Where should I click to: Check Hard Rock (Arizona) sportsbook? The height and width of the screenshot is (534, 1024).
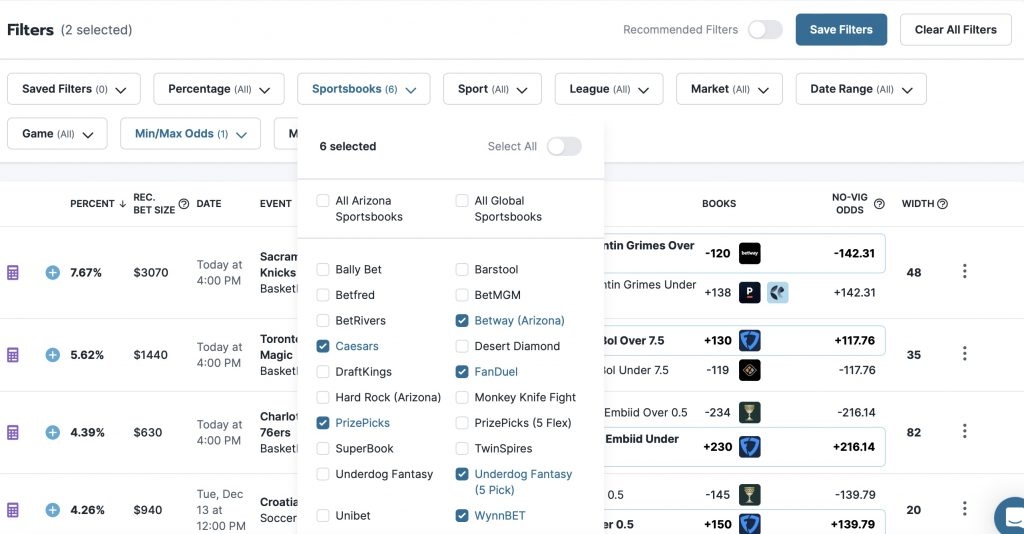click(x=323, y=397)
